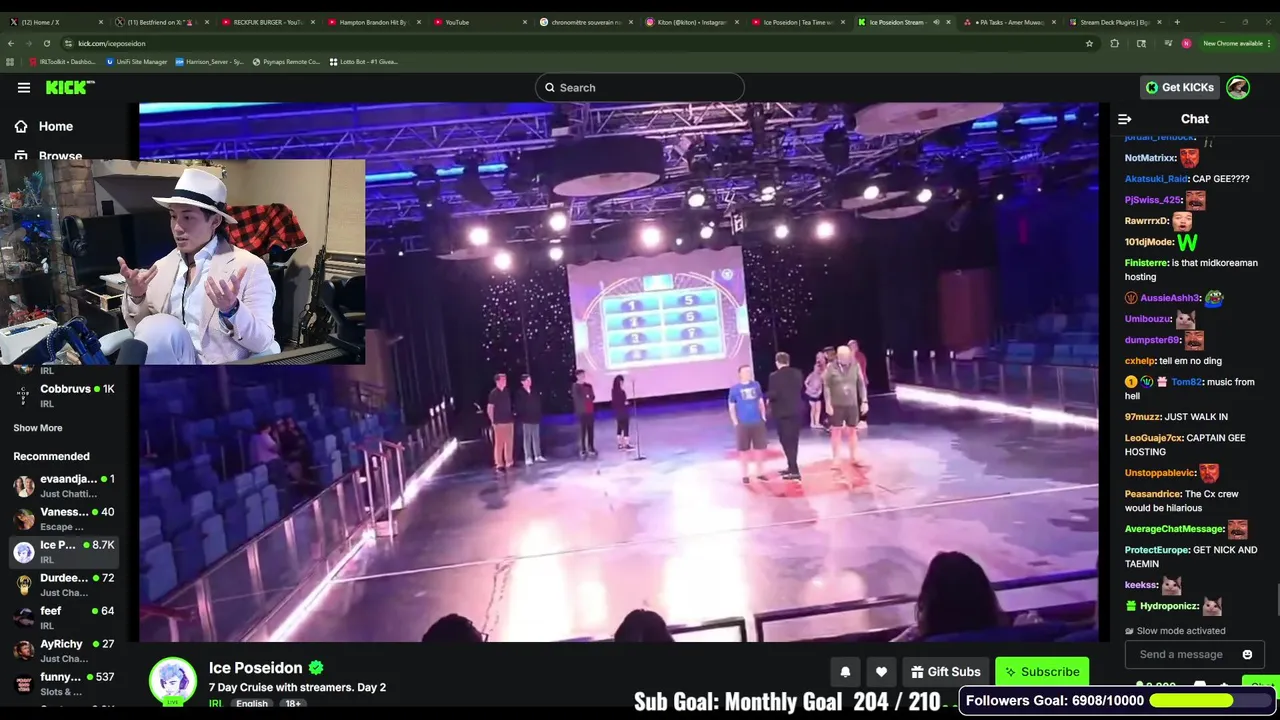This screenshot has width=1280, height=720.
Task: Click username Akatsuki_Raid in chat
Action: [x=1156, y=179]
